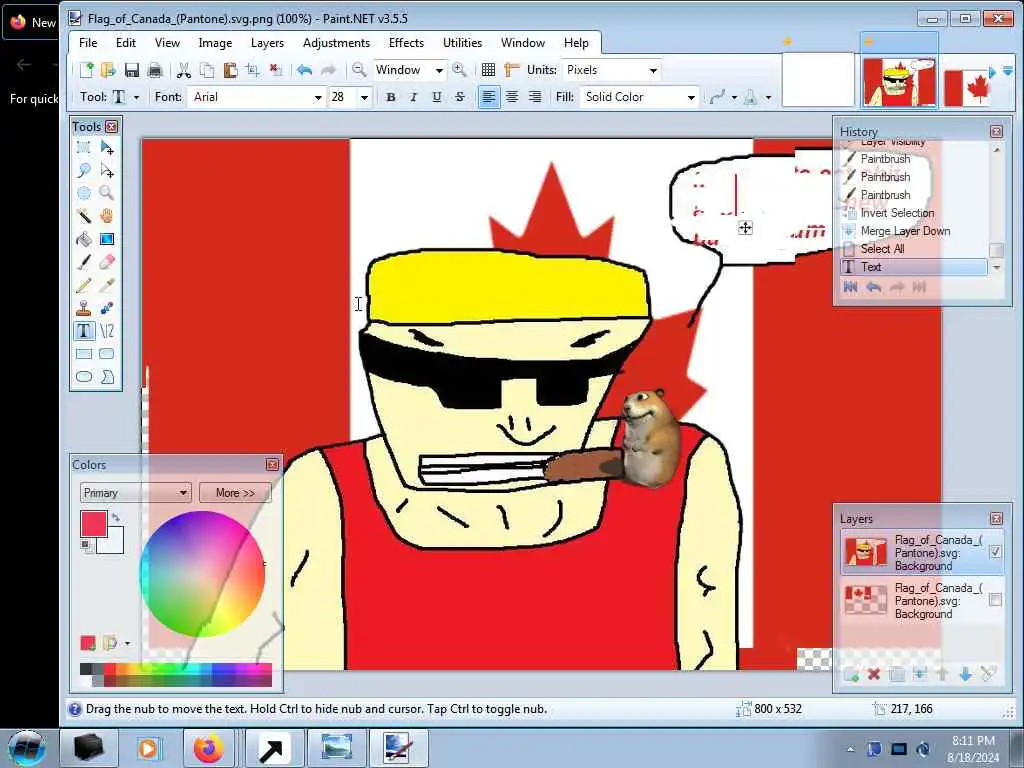Image resolution: width=1024 pixels, height=768 pixels.
Task: Select the Zoom magnifier tool
Action: (x=107, y=193)
